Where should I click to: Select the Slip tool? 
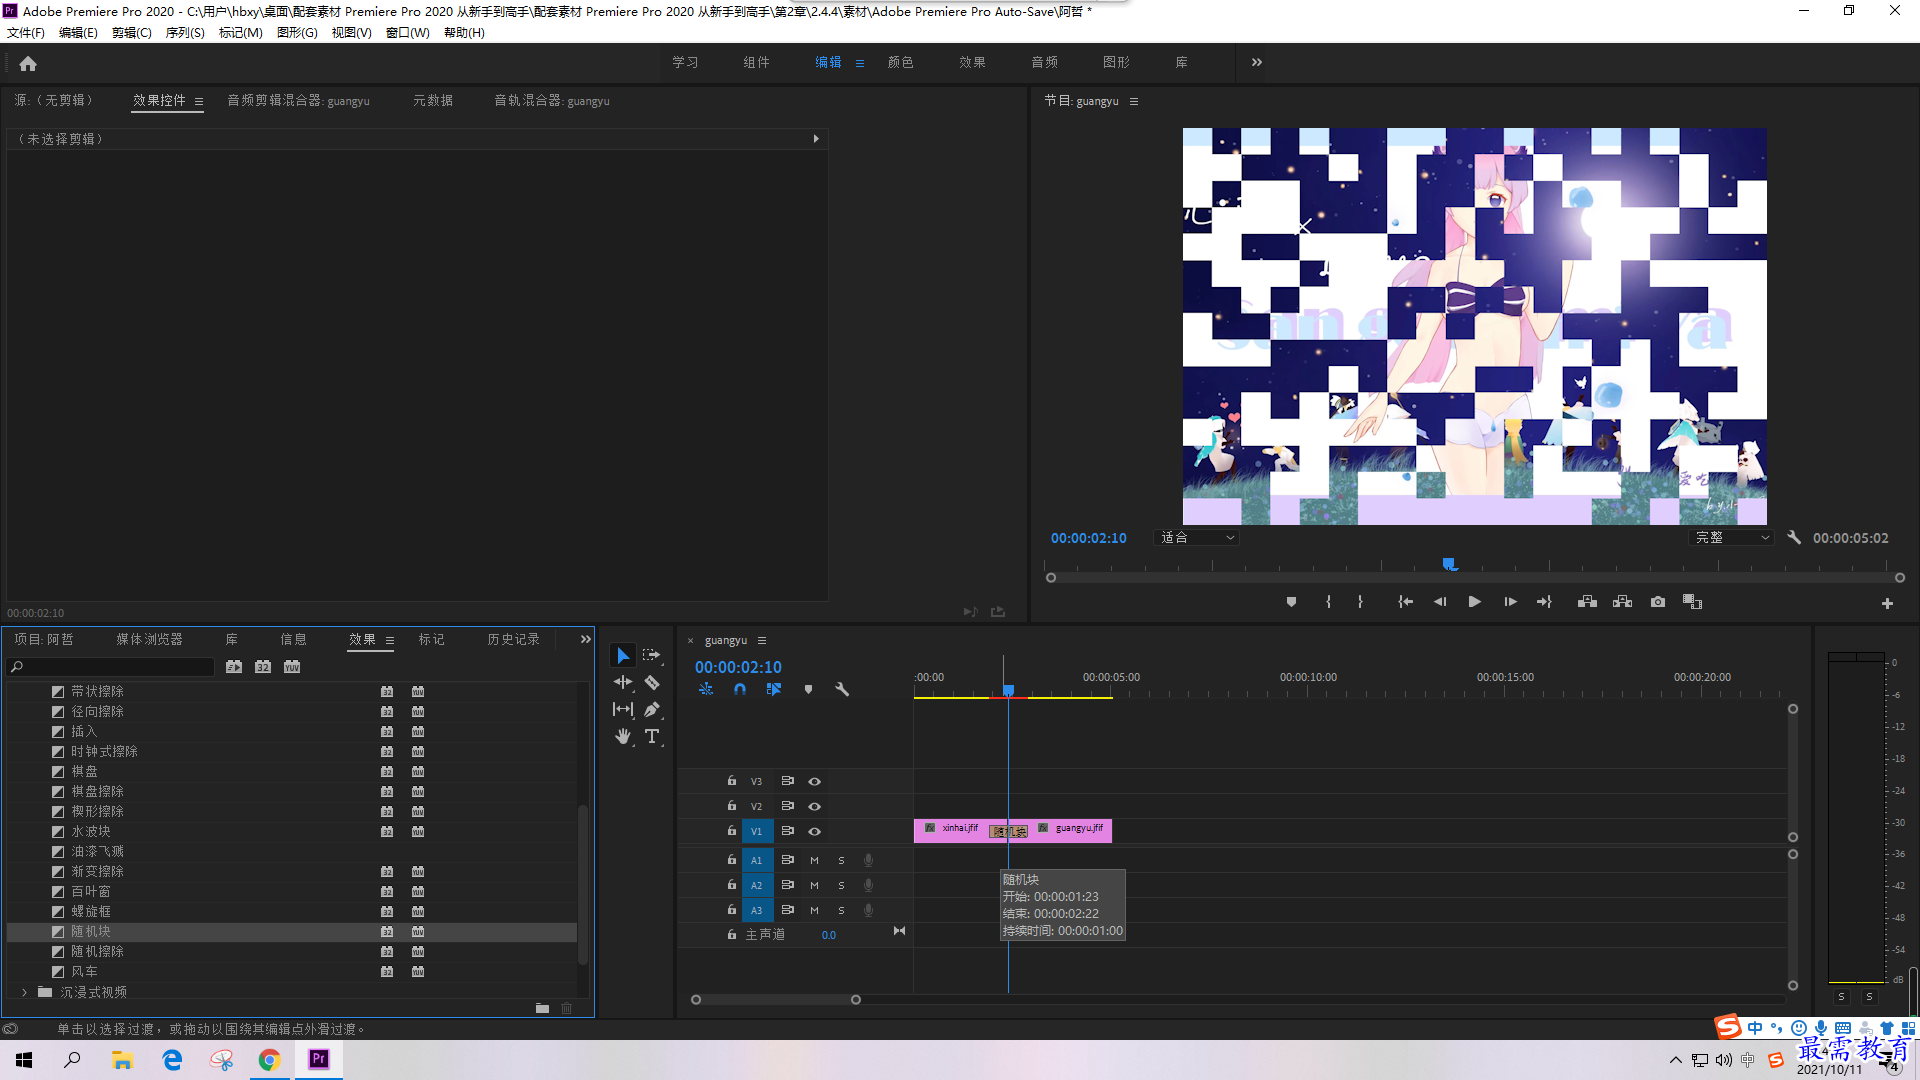point(623,709)
